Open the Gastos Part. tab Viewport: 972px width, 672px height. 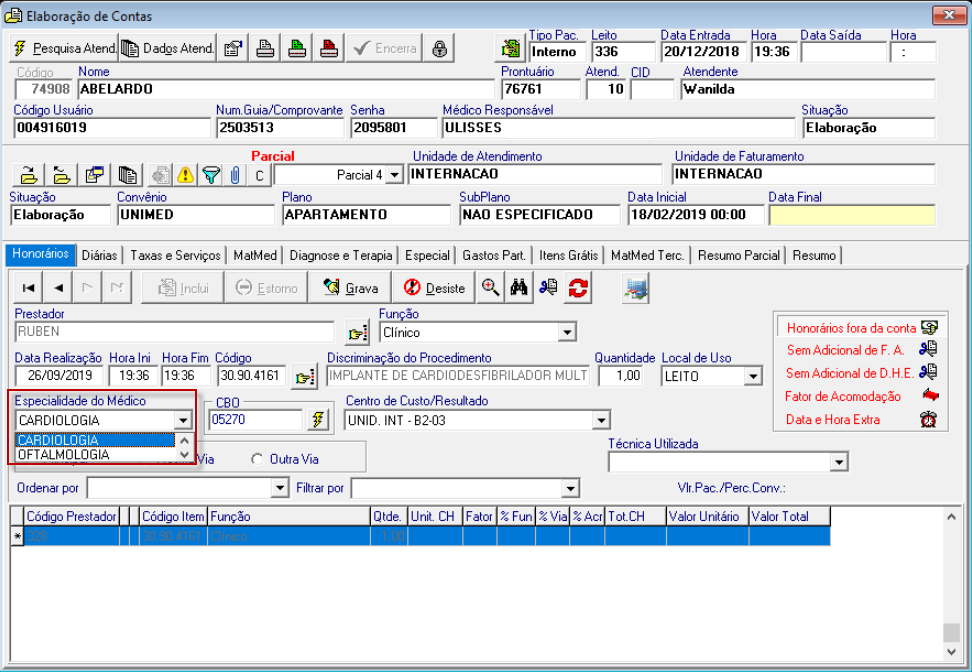[x=494, y=255]
